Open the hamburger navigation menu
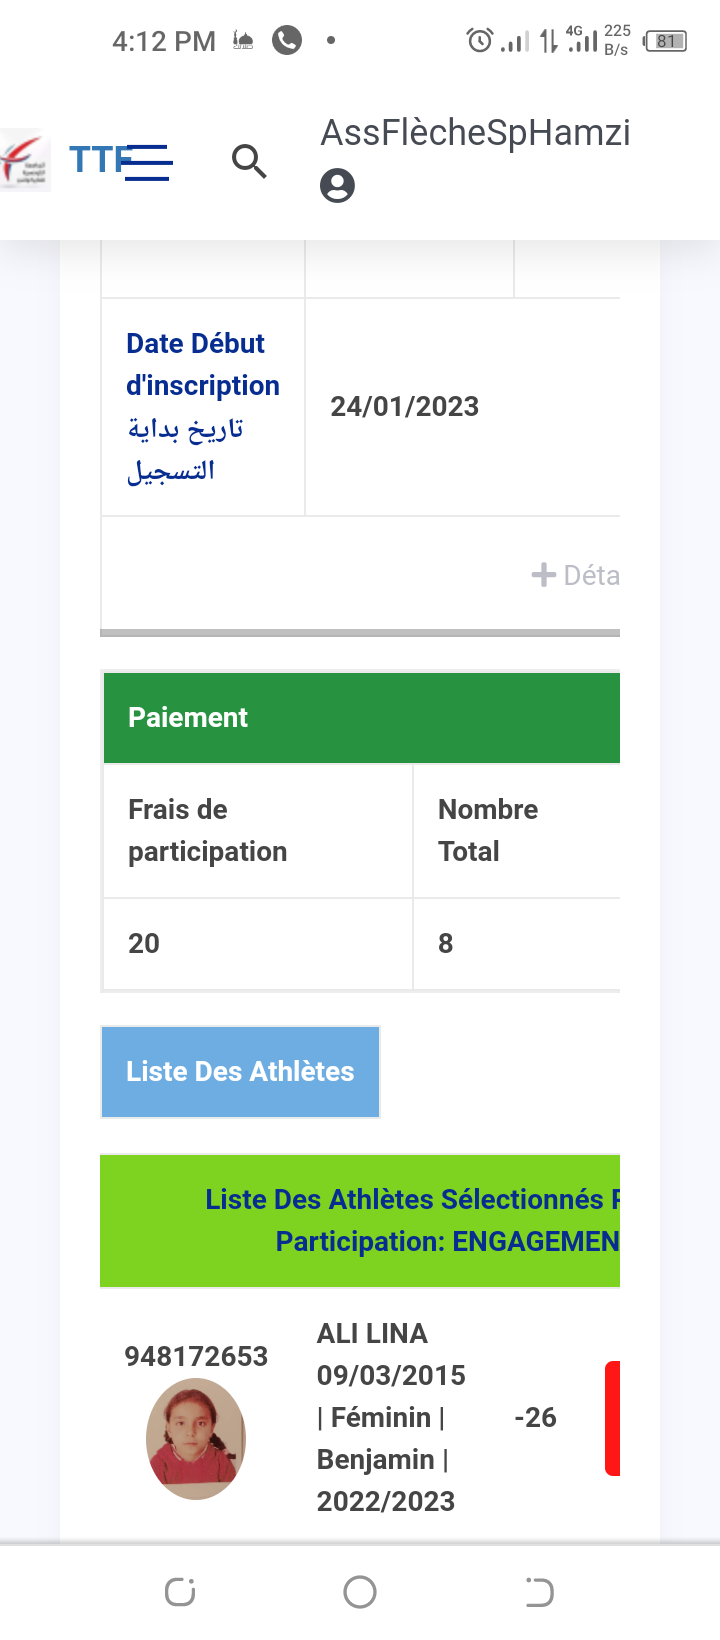Image resolution: width=720 pixels, height=1640 pixels. click(150, 162)
